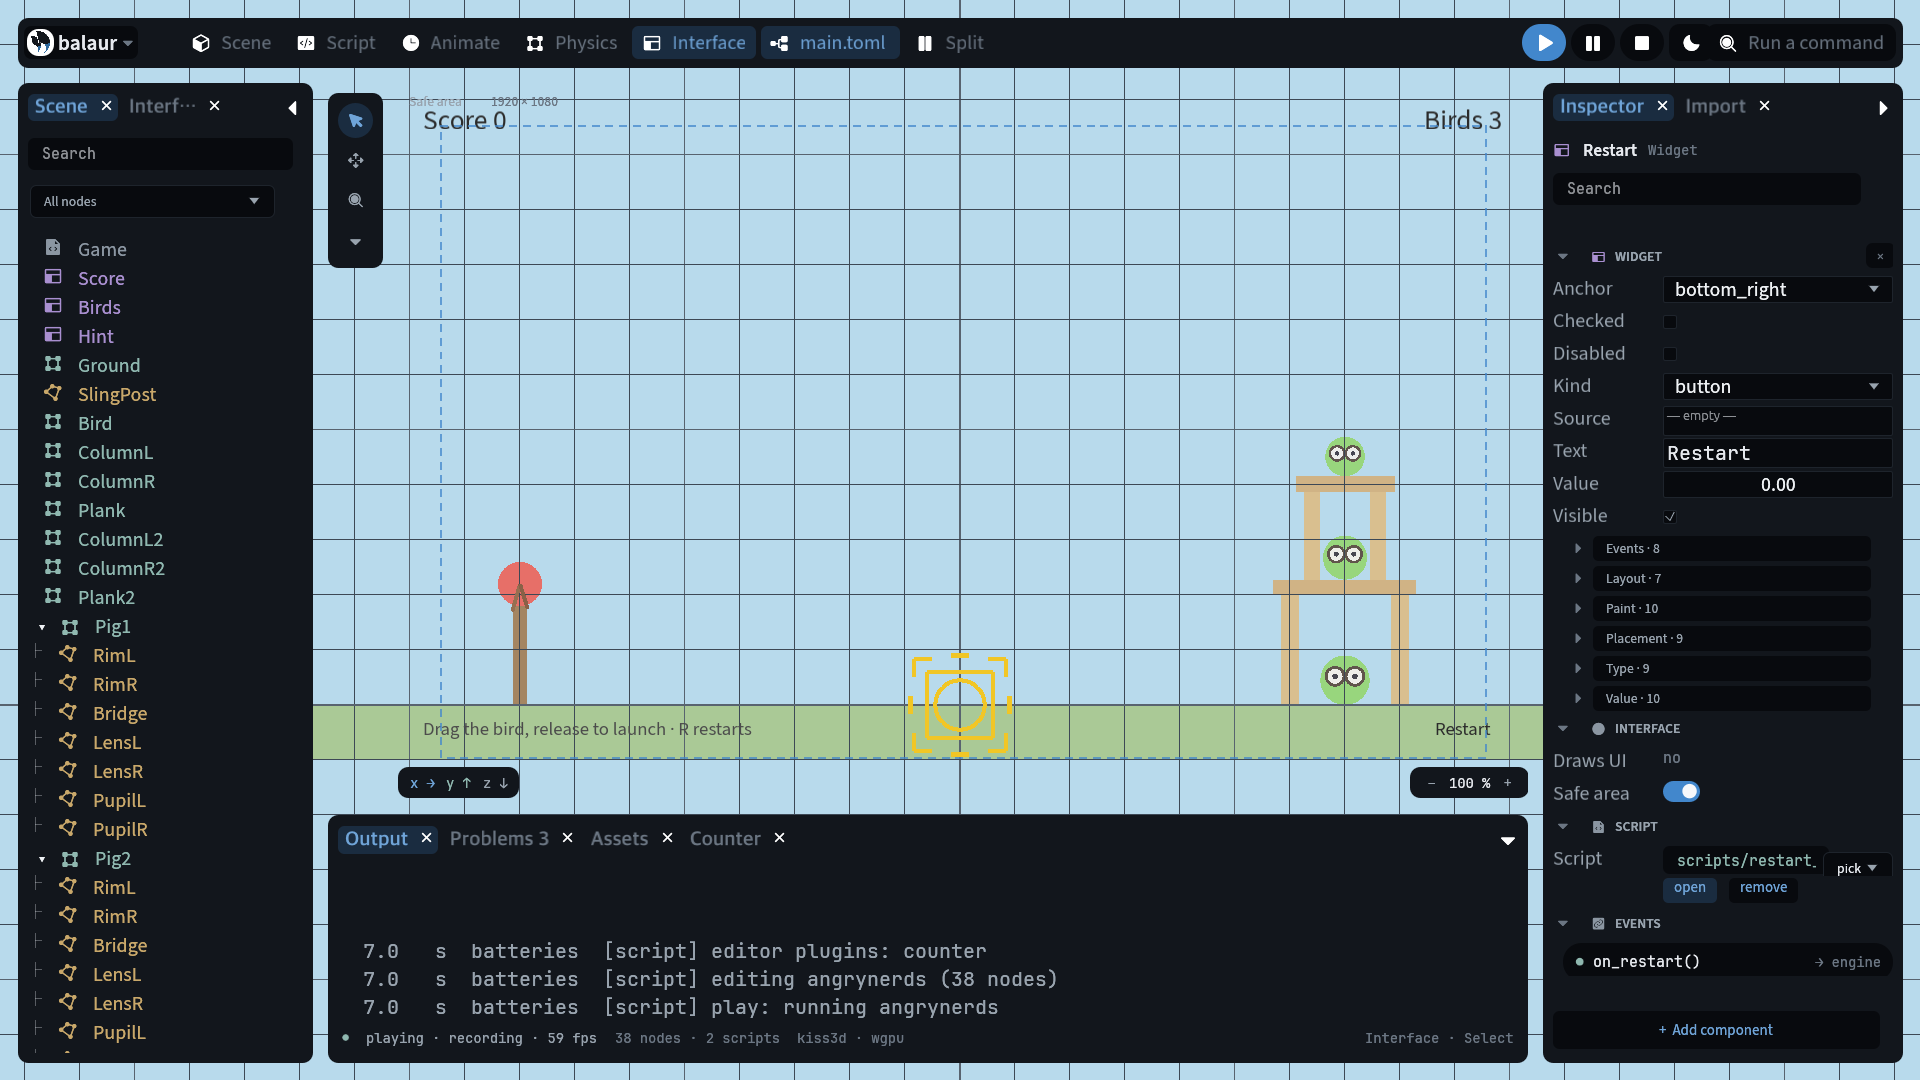The height and width of the screenshot is (1080, 1920).
Task: Open the script pick dropdown
Action: [1857, 868]
